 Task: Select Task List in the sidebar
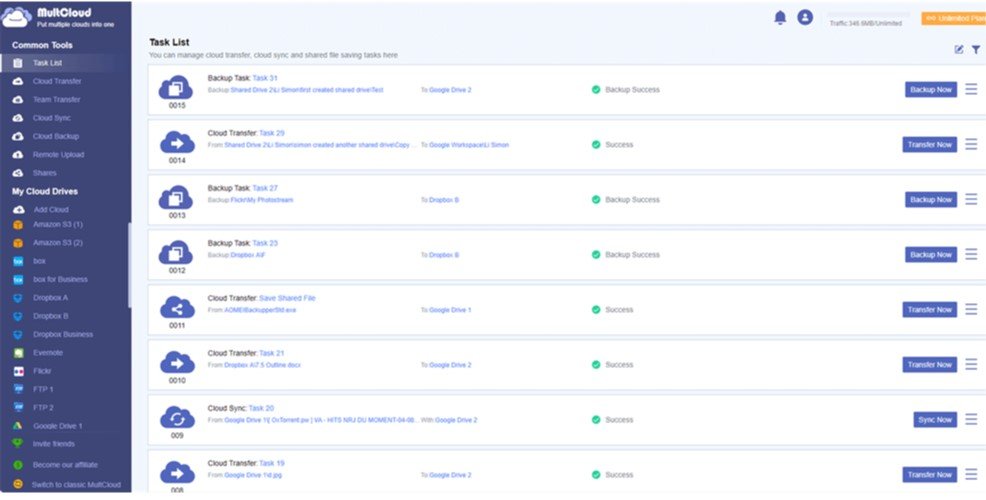pos(65,63)
